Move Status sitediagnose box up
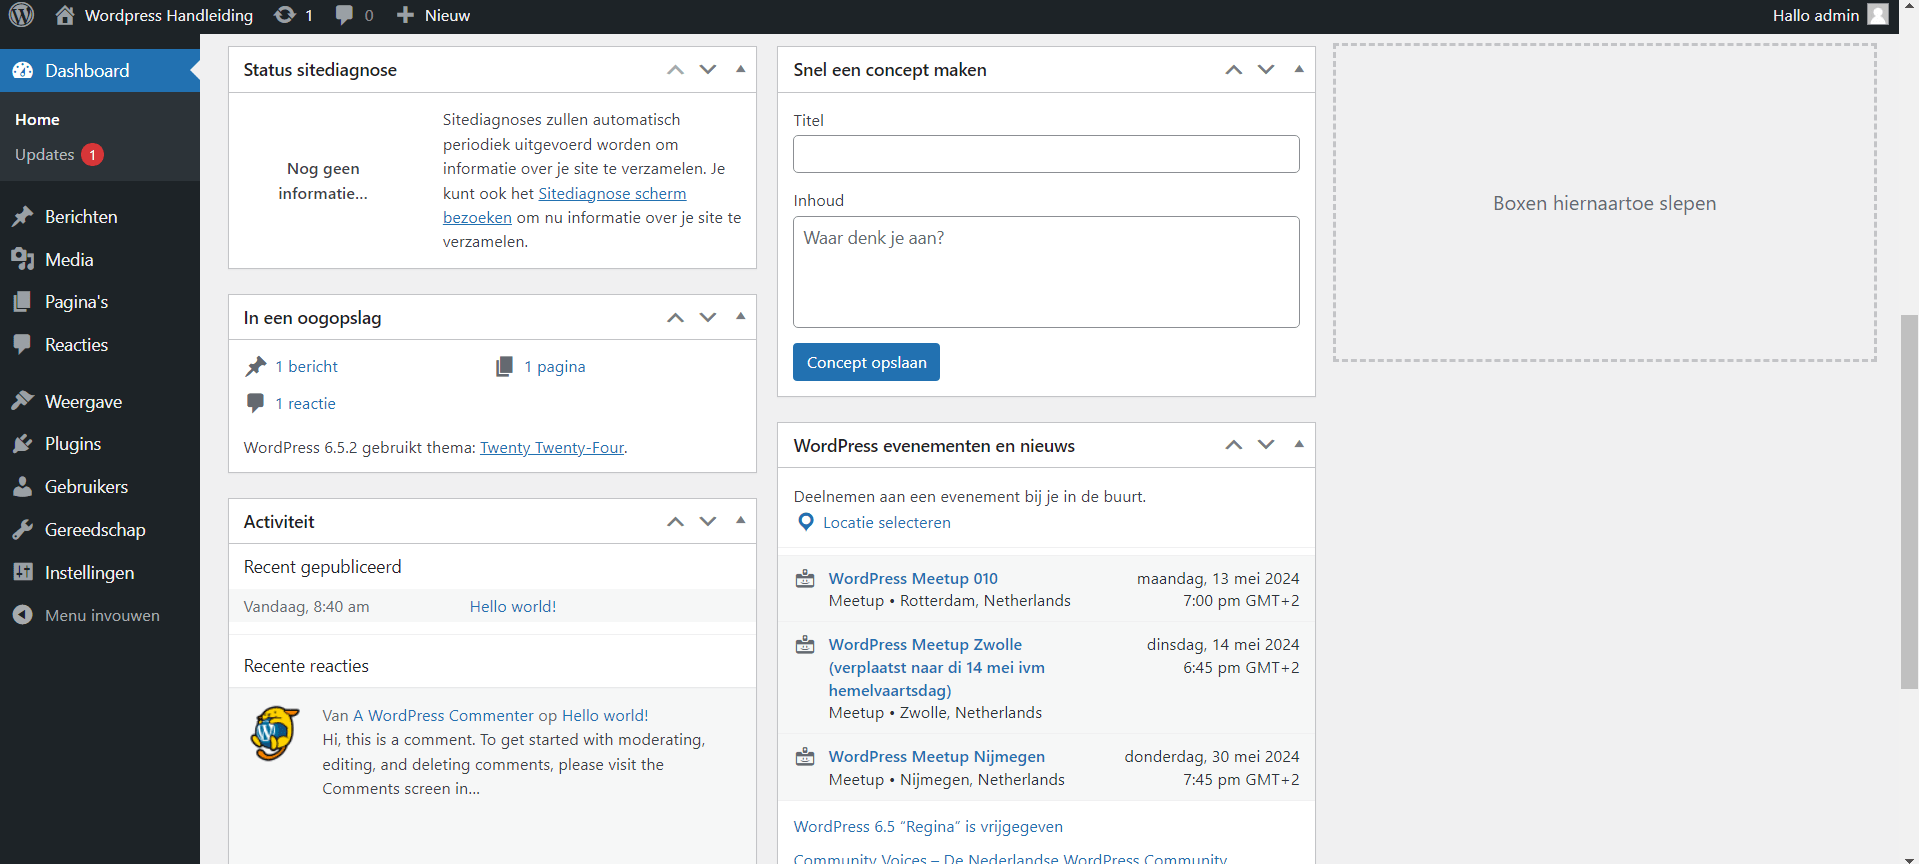Viewport: 1919px width, 864px height. [x=676, y=70]
